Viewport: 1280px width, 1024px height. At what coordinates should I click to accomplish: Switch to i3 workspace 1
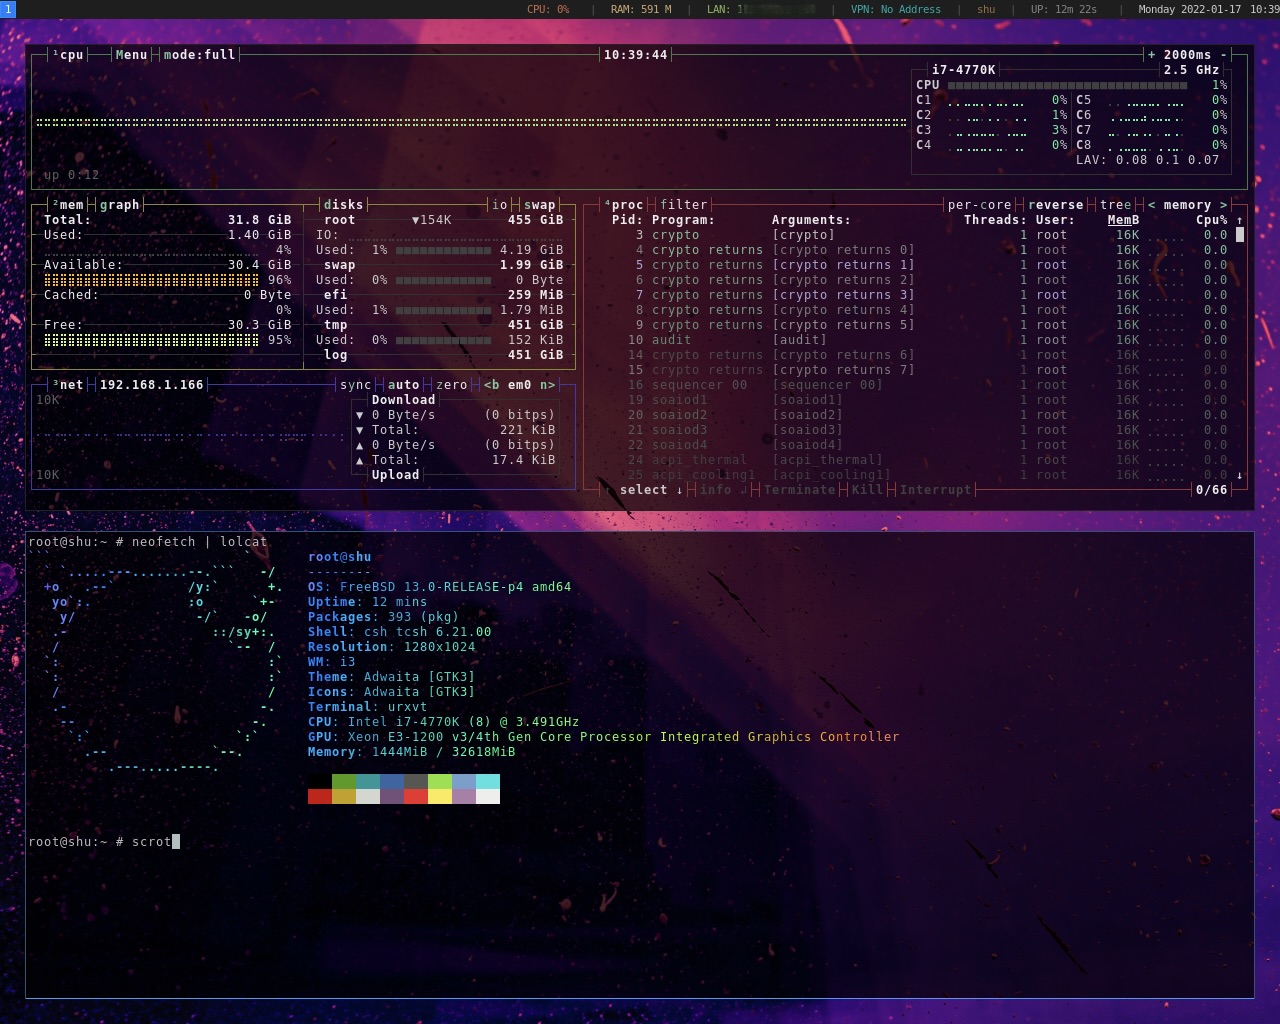coord(7,9)
